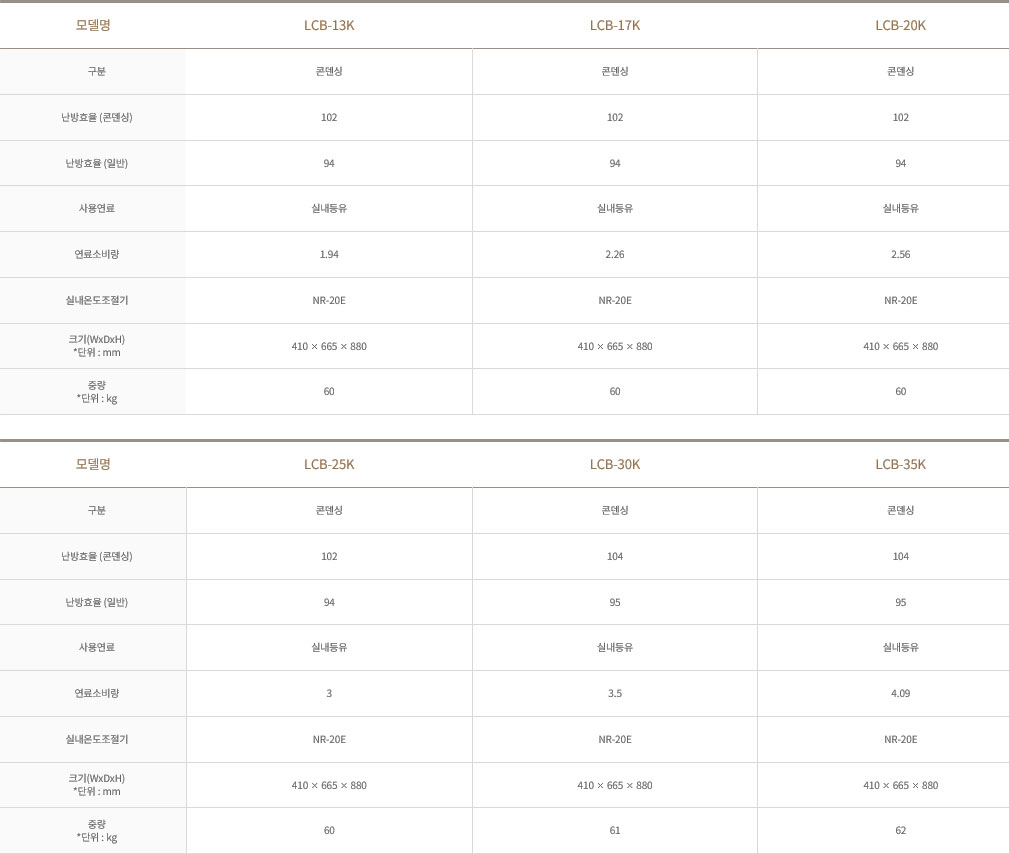Click the 1.94 fuel consumption value
Viewport: 1009px width, 854px height.
[329, 254]
